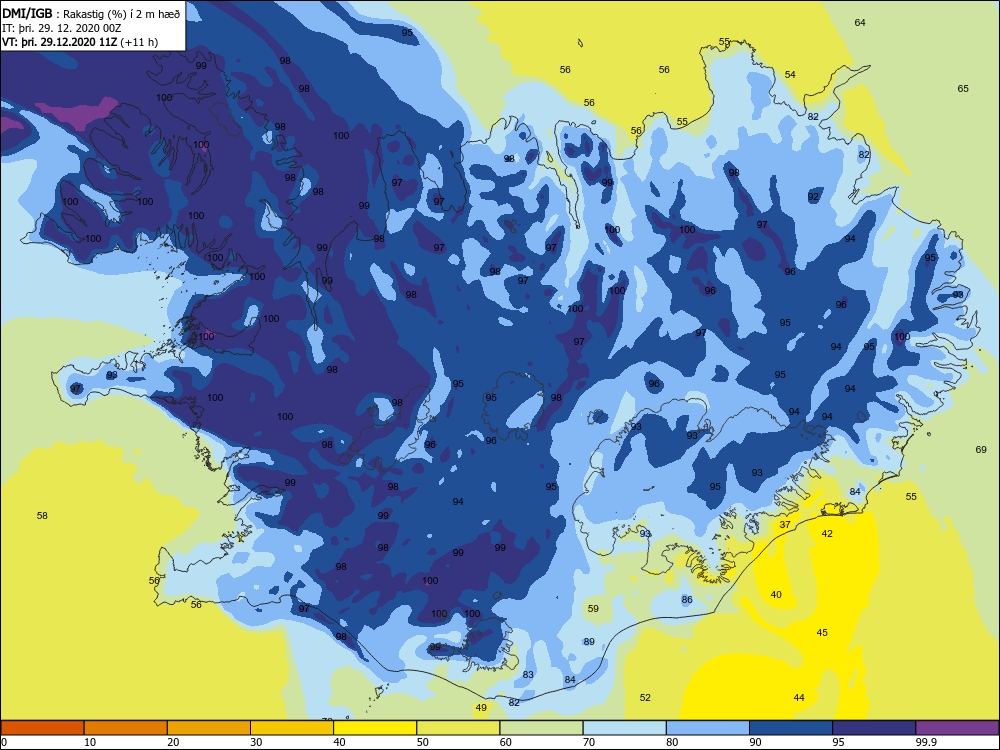The width and height of the screenshot is (1000, 750).
Task: Click the 'IT: þri. 29. 12. 2020 00Z' line
Action: coord(61,28)
